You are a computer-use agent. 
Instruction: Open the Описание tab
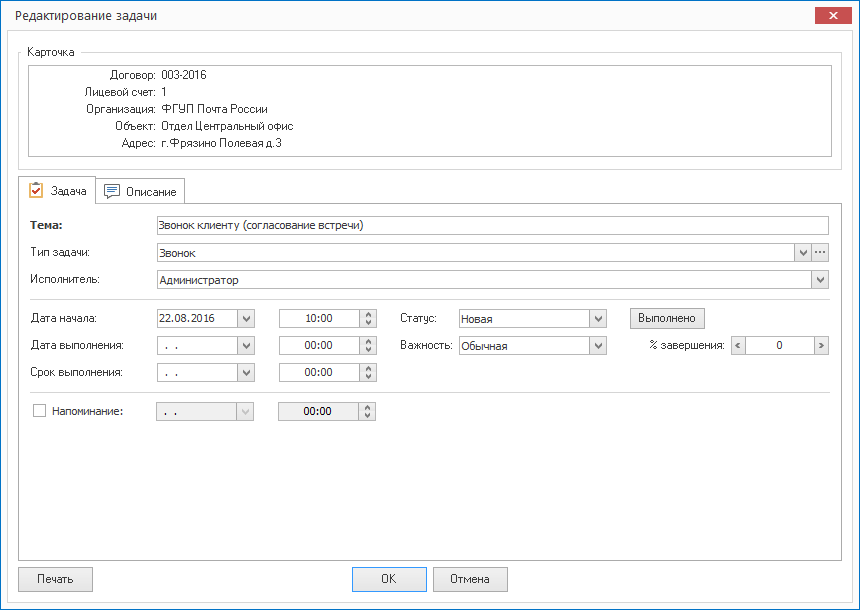(140, 191)
